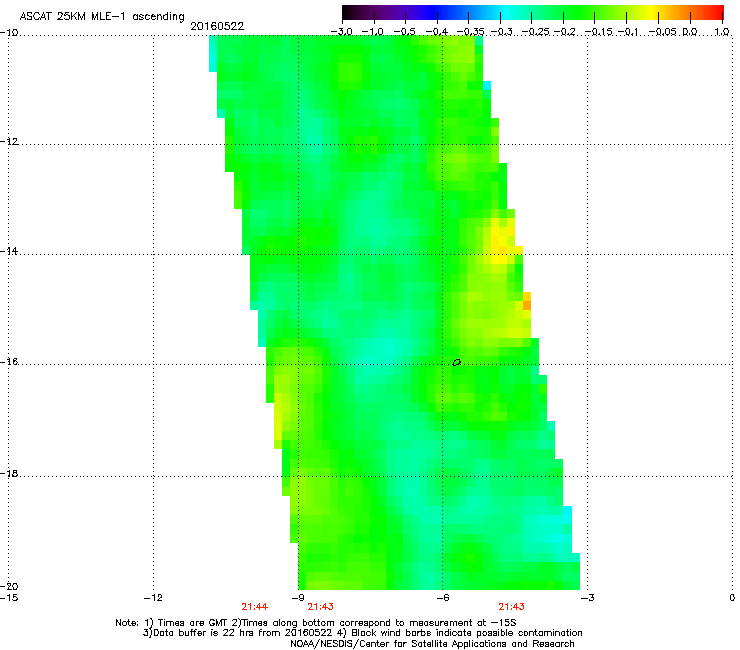The height and width of the screenshot is (650, 740).
Task: Click the "-0.05" color bar label
Action: [663, 32]
